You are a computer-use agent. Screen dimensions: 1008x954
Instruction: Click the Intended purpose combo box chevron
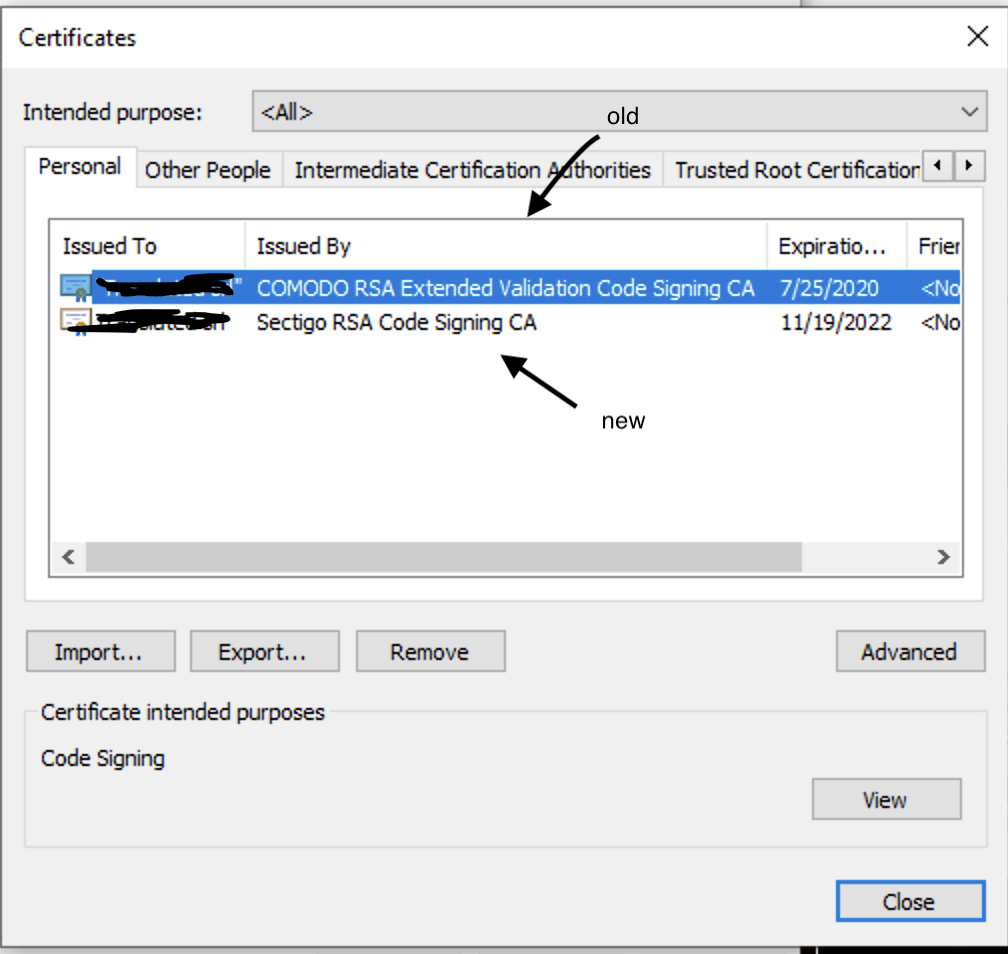pos(969,111)
